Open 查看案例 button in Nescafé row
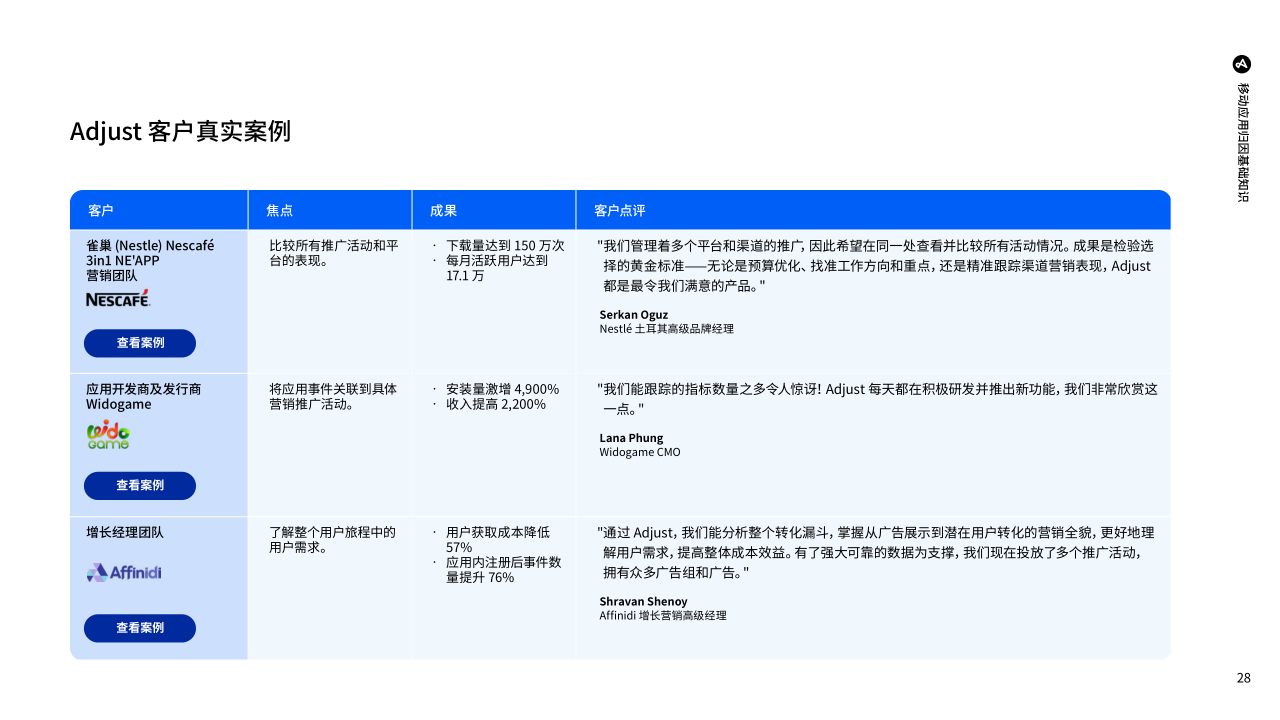Screen dimensions: 1280x720 [x=140, y=343]
